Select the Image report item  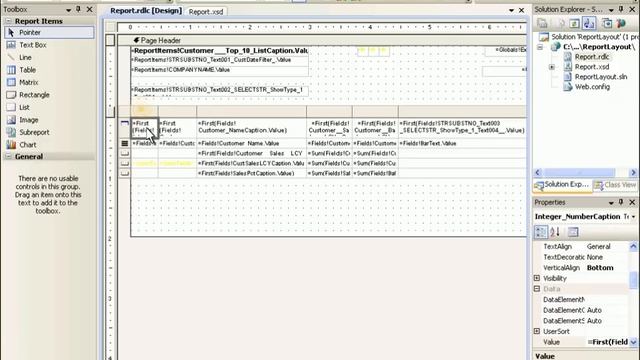(x=49, y=120)
